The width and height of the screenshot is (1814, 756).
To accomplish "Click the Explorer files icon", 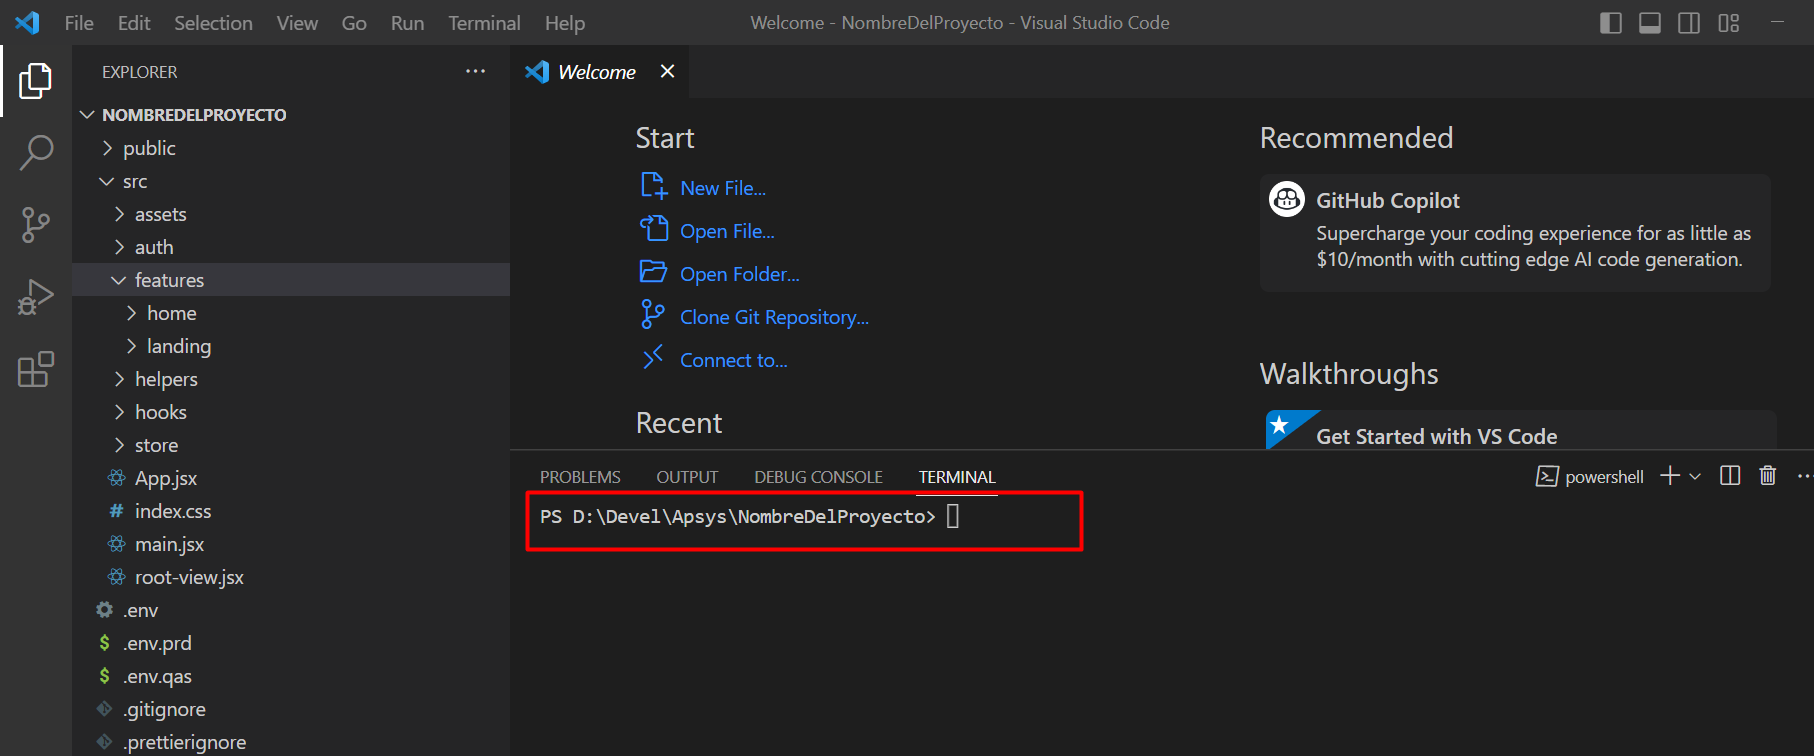I will [x=36, y=81].
